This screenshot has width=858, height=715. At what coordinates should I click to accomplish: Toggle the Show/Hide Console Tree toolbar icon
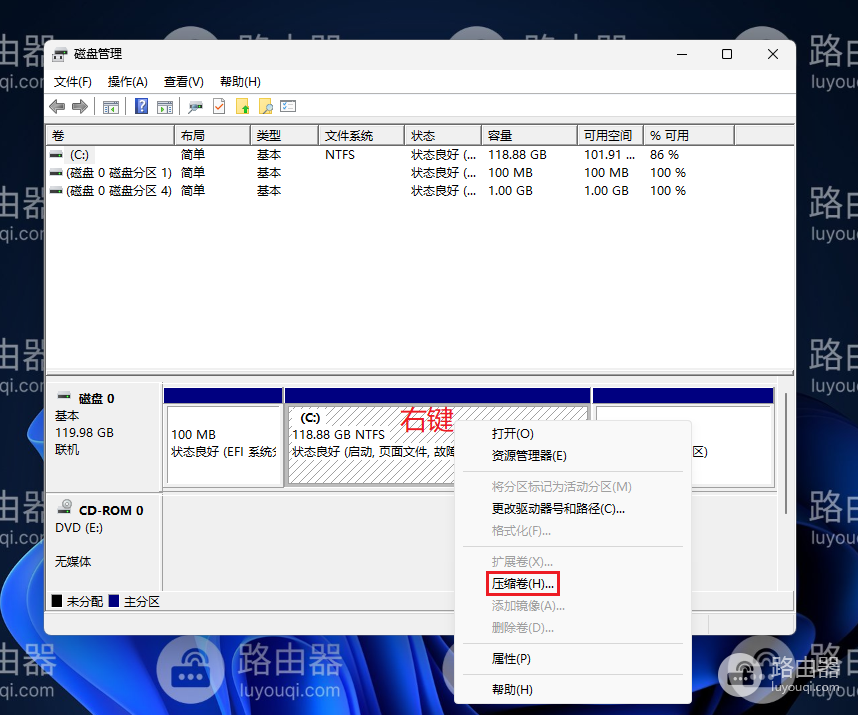tap(111, 107)
